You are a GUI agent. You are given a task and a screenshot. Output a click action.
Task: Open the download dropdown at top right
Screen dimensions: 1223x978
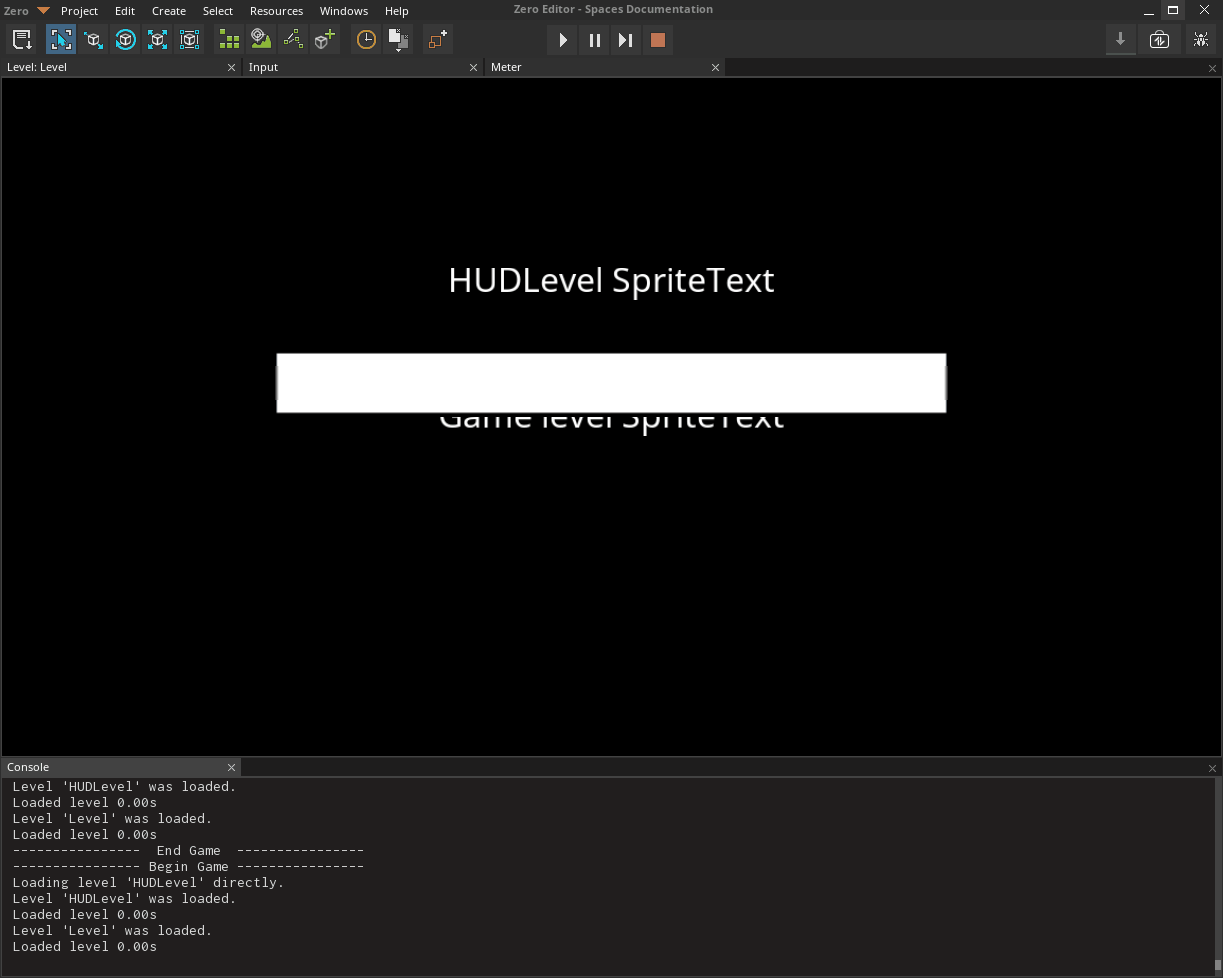1120,39
